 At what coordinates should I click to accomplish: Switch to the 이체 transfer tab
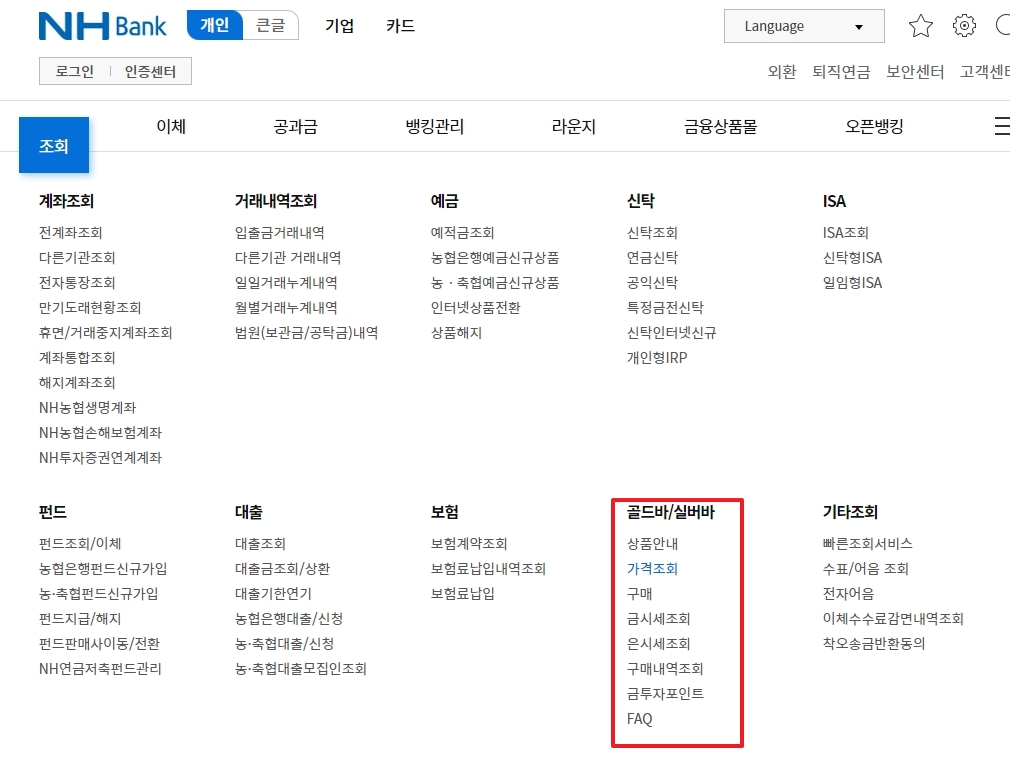click(170, 126)
